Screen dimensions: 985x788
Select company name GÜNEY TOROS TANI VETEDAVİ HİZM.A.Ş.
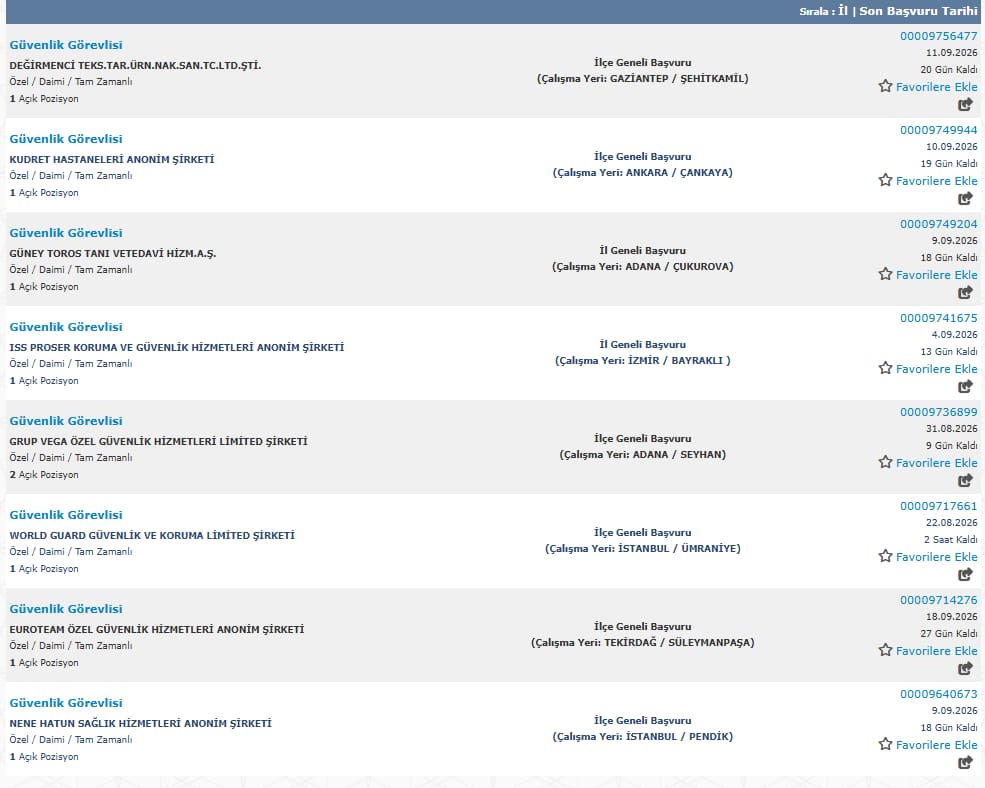click(112, 253)
